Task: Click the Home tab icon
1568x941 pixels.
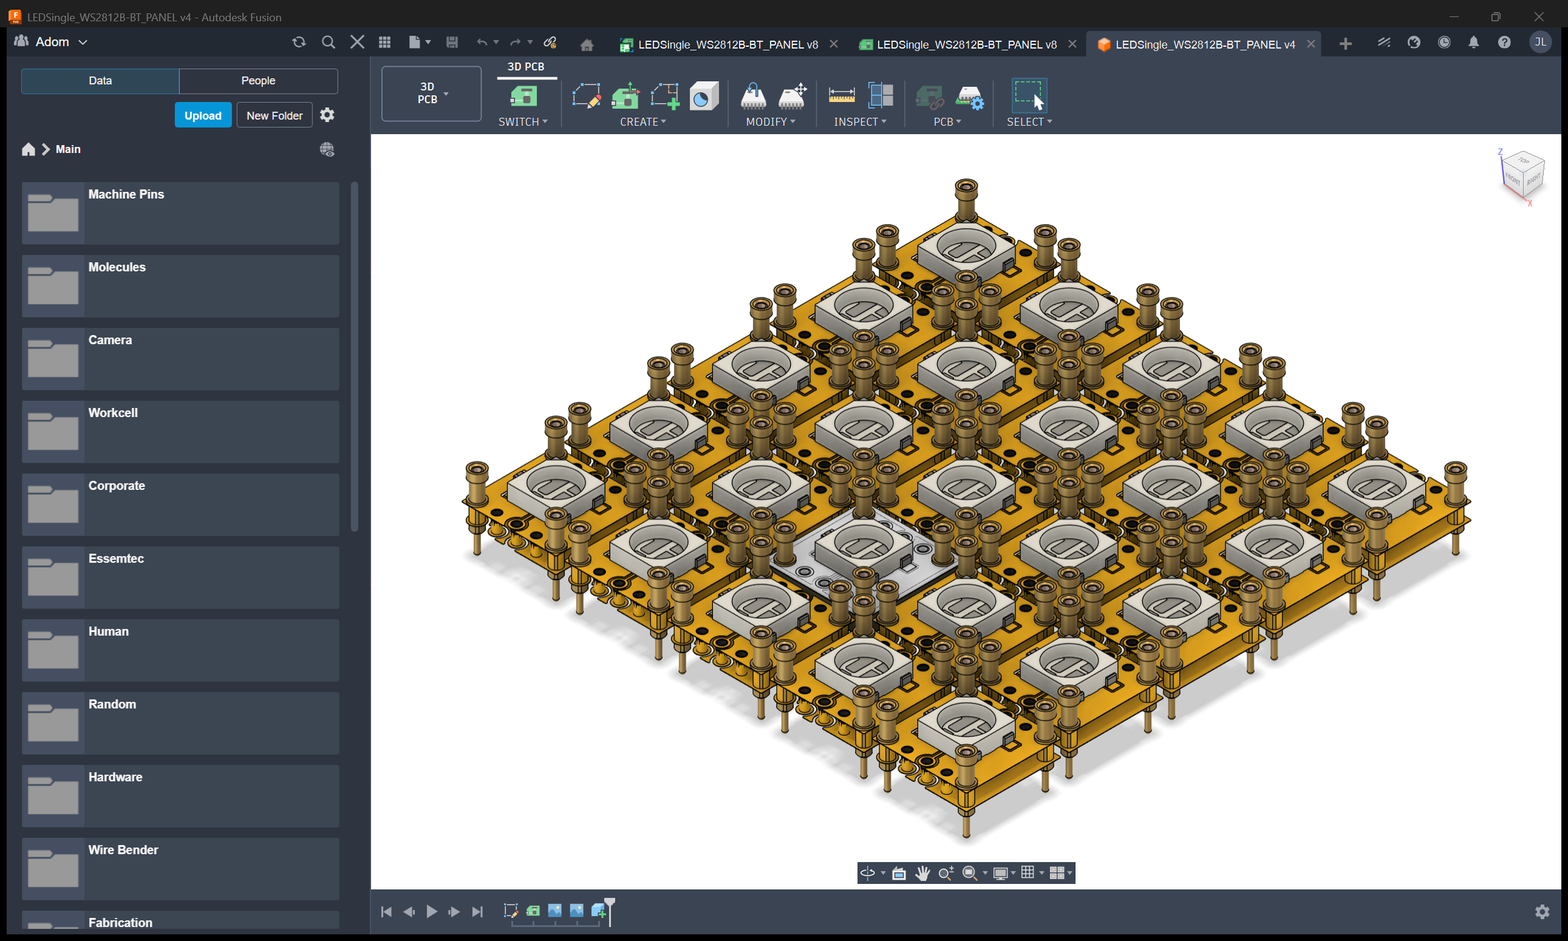Action: [x=587, y=44]
